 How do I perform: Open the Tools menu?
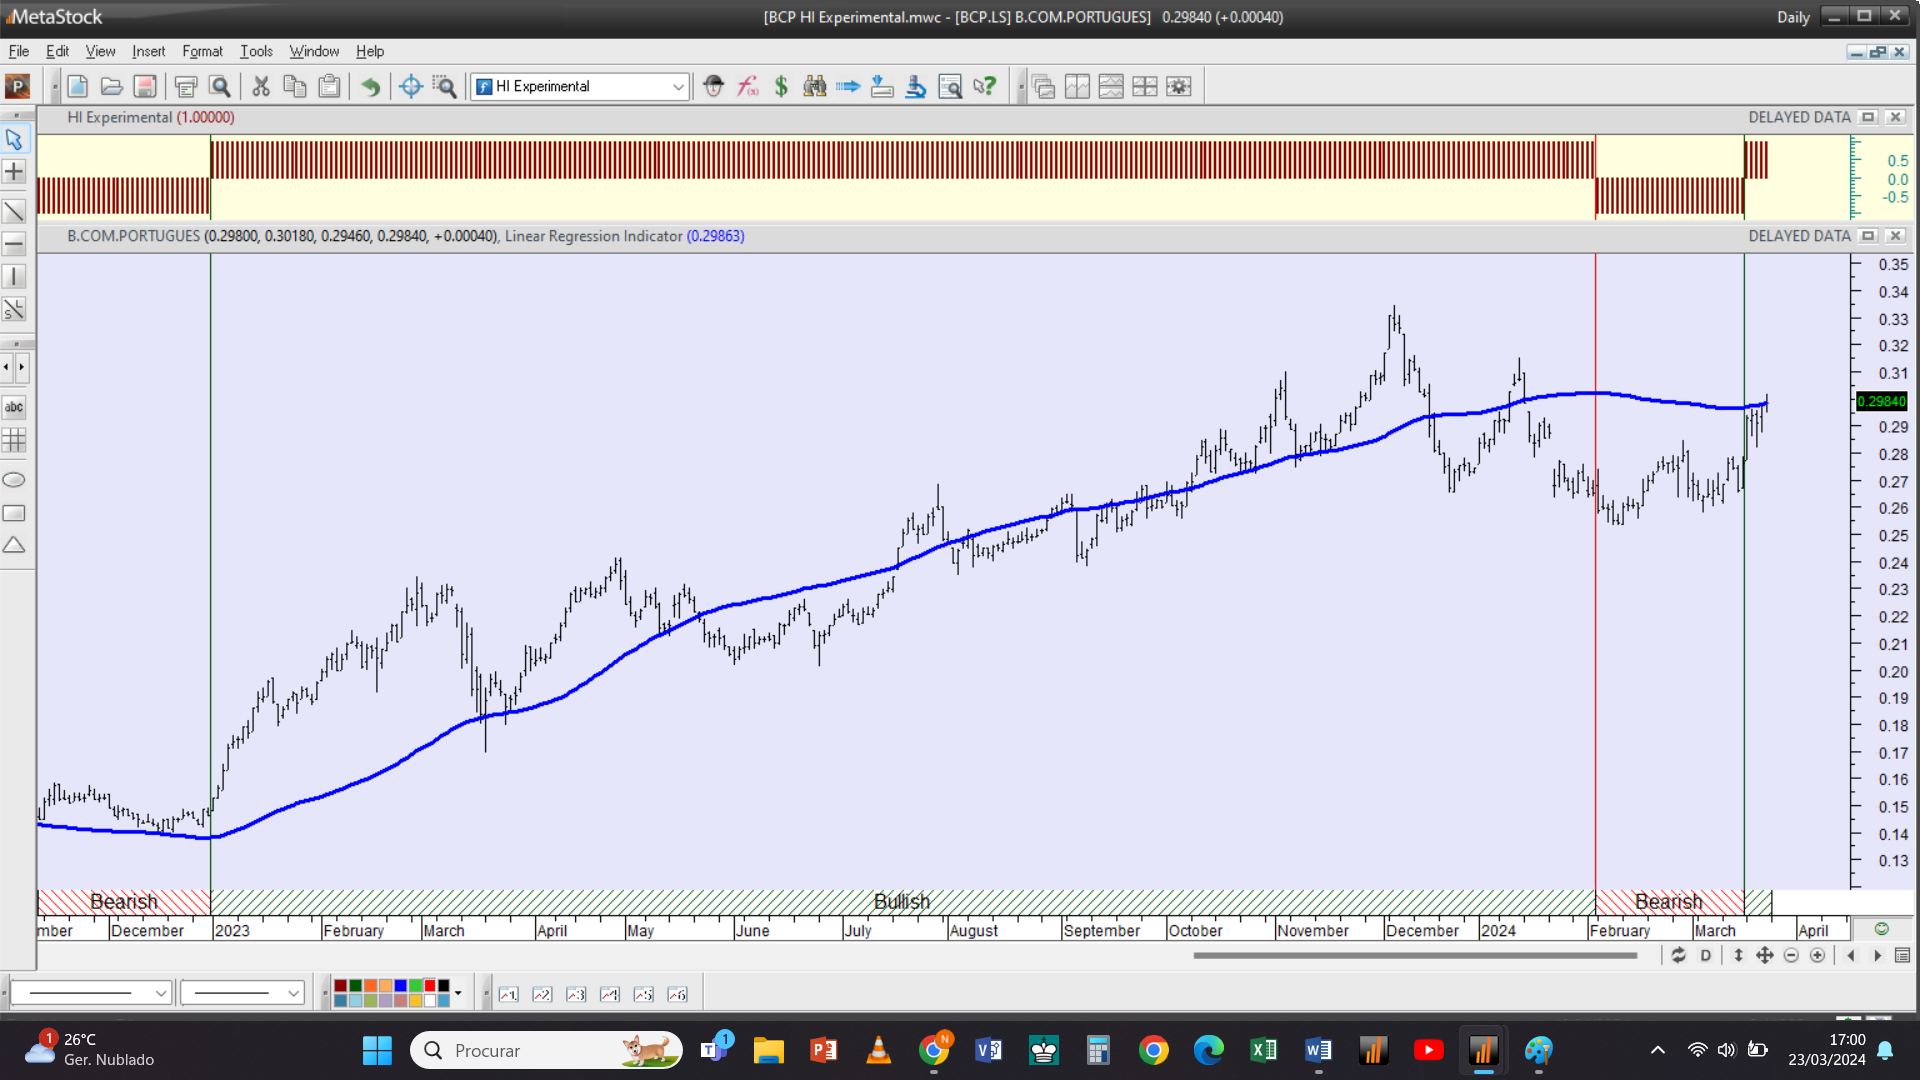[x=256, y=51]
